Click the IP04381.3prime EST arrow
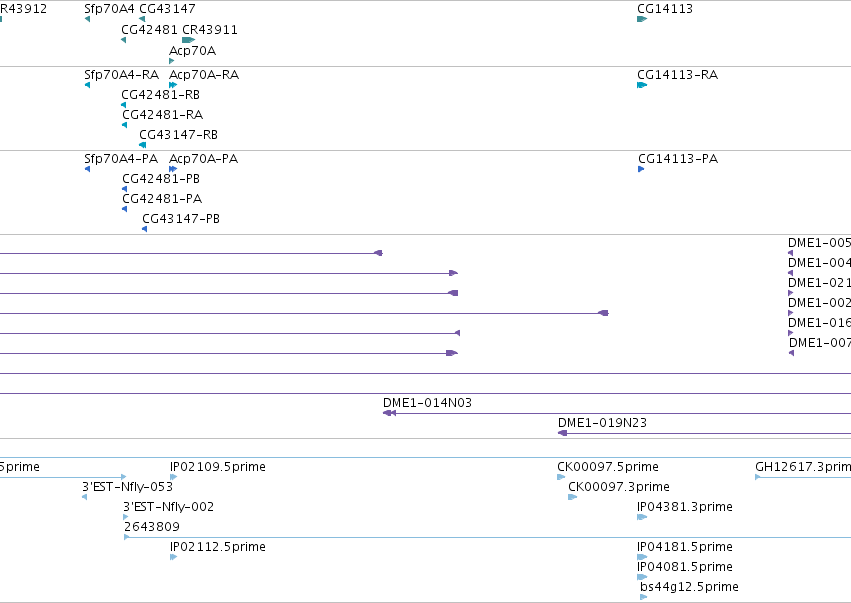This screenshot has width=851, height=603. pos(642,517)
